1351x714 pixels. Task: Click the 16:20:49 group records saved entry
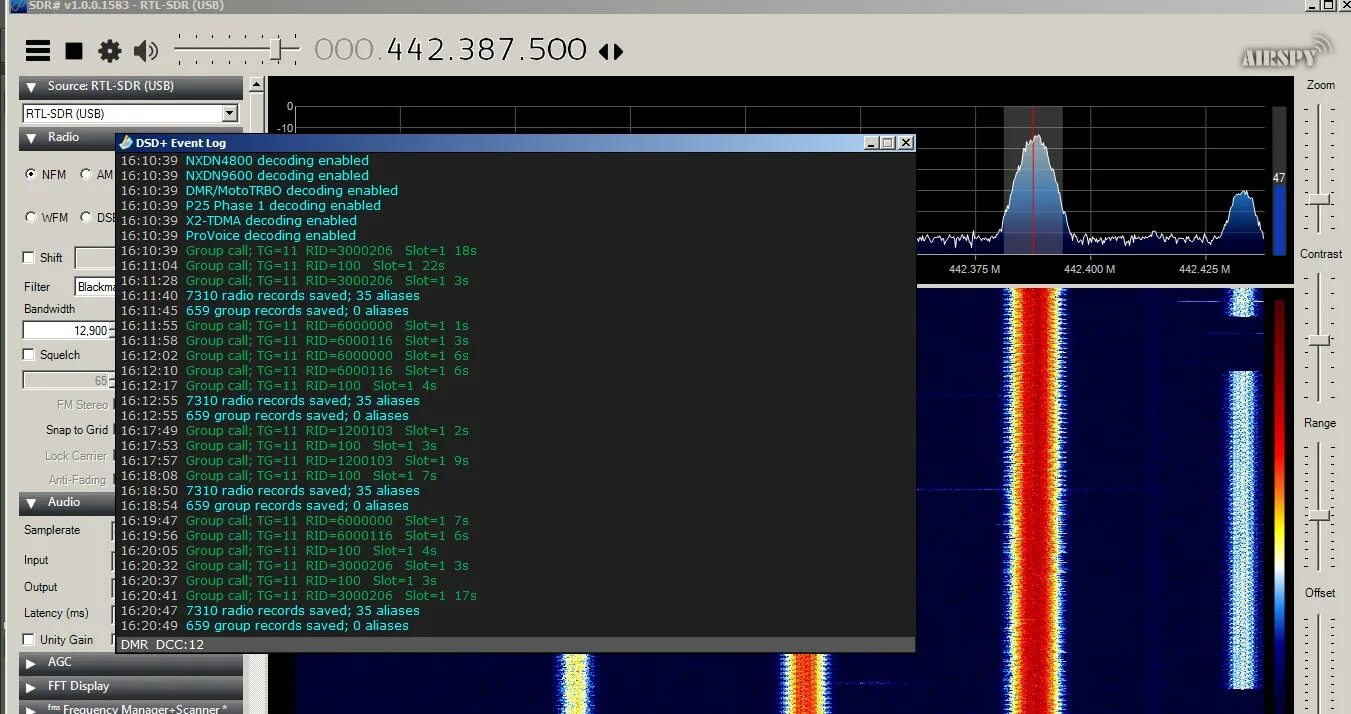[264, 625]
